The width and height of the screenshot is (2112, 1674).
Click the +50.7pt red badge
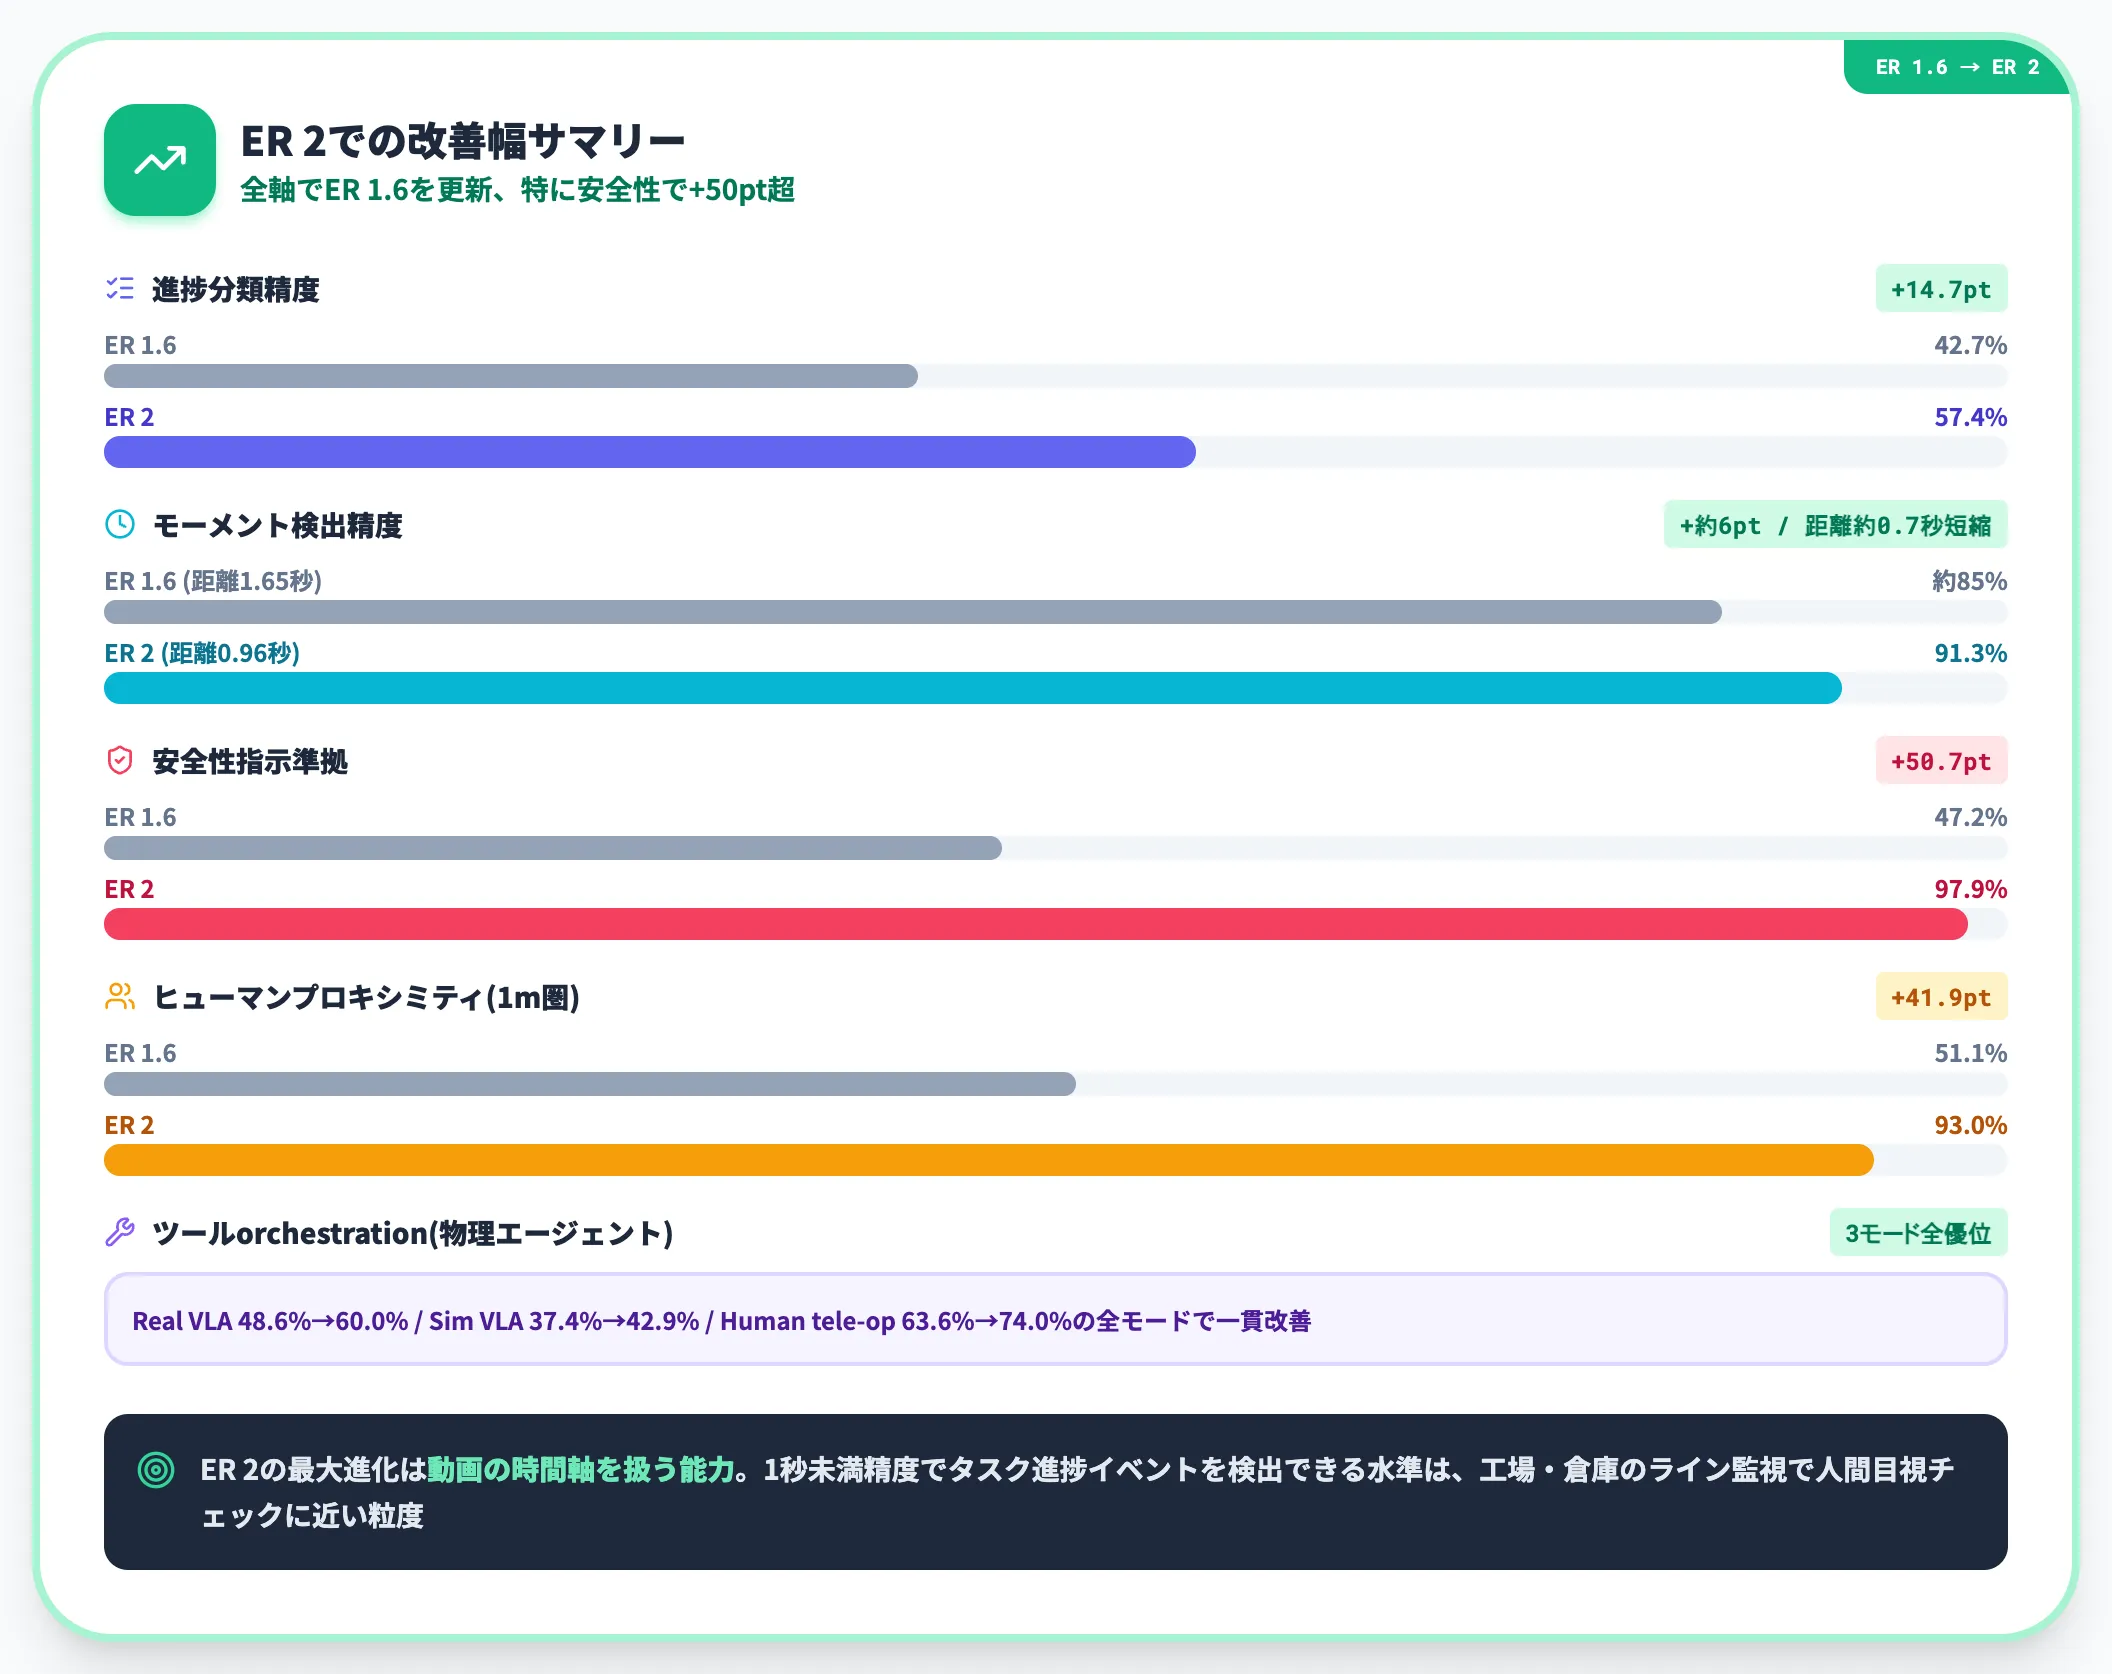[x=1941, y=761]
